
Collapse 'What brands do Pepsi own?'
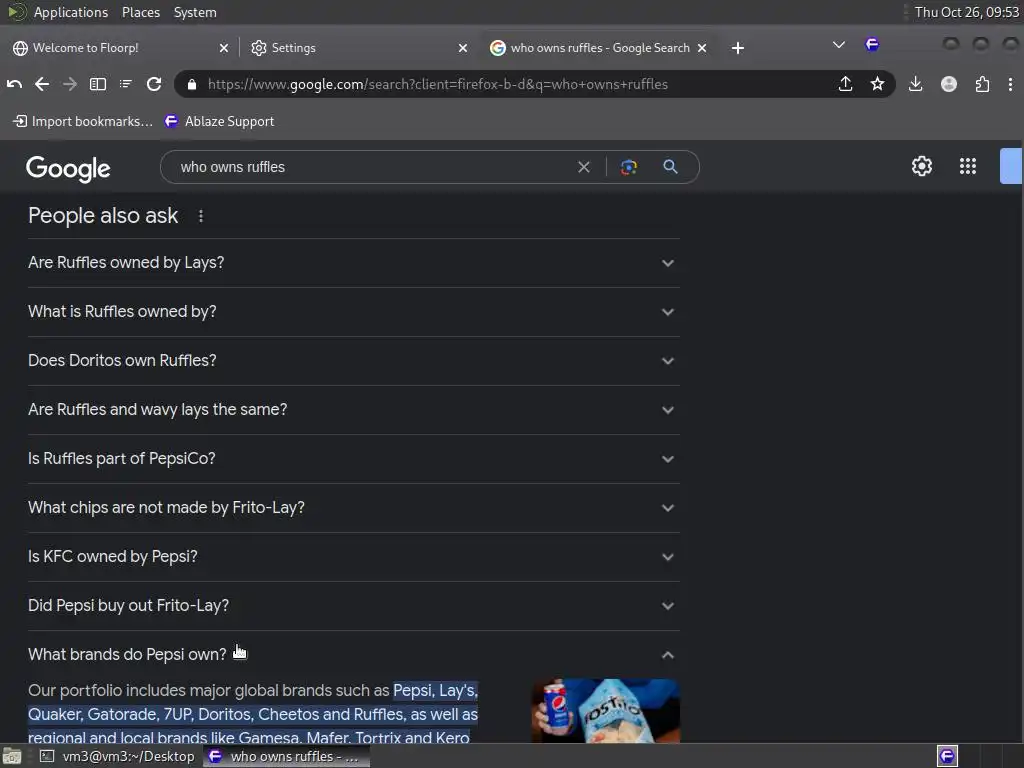pyautogui.click(x=353, y=654)
